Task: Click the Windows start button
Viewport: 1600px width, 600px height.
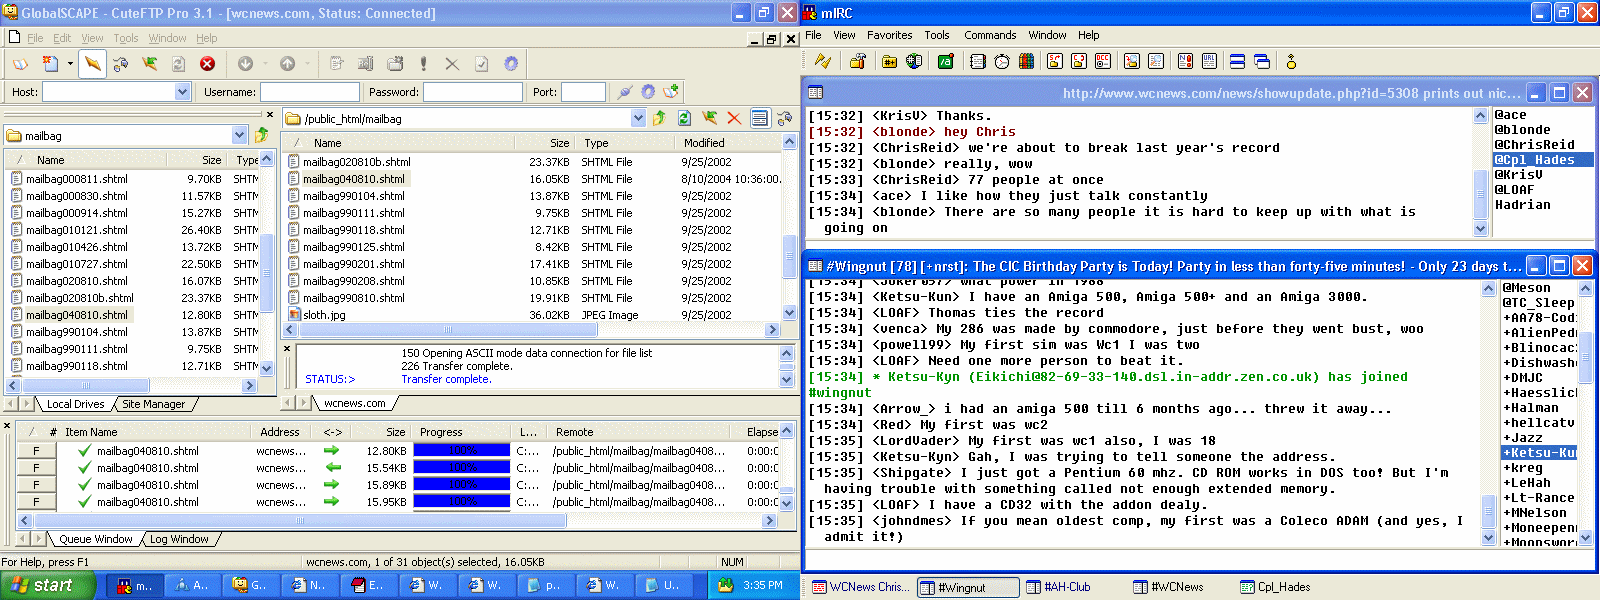Action: pyautogui.click(x=47, y=585)
